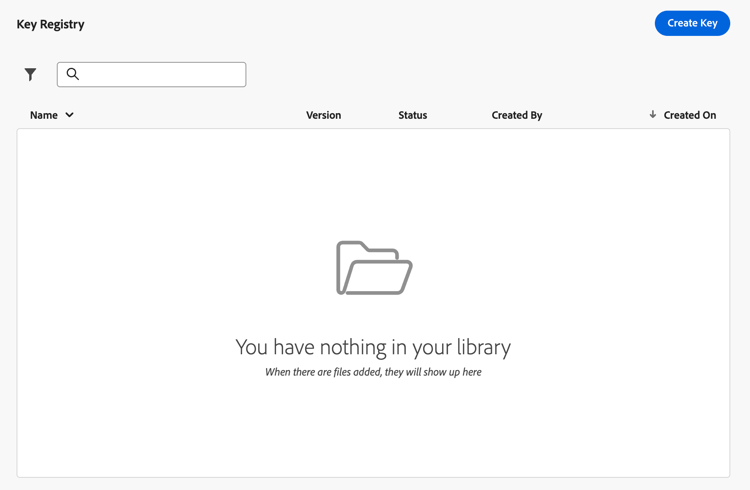Expand the Name column chevron
Viewport: 750px width, 490px height.
[69, 115]
